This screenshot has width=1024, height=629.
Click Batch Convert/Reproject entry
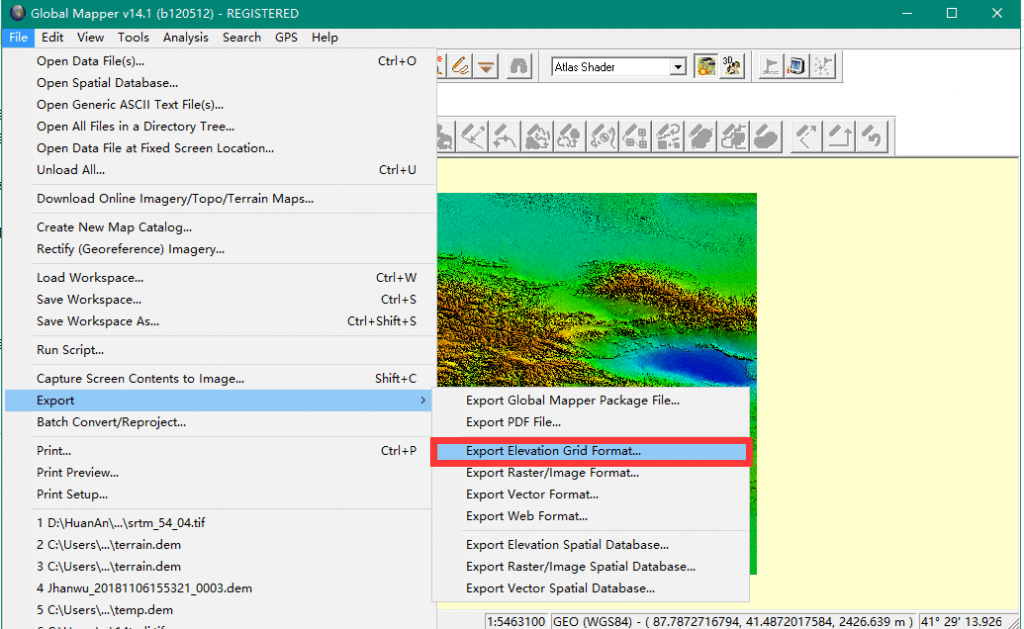pyautogui.click(x=111, y=422)
